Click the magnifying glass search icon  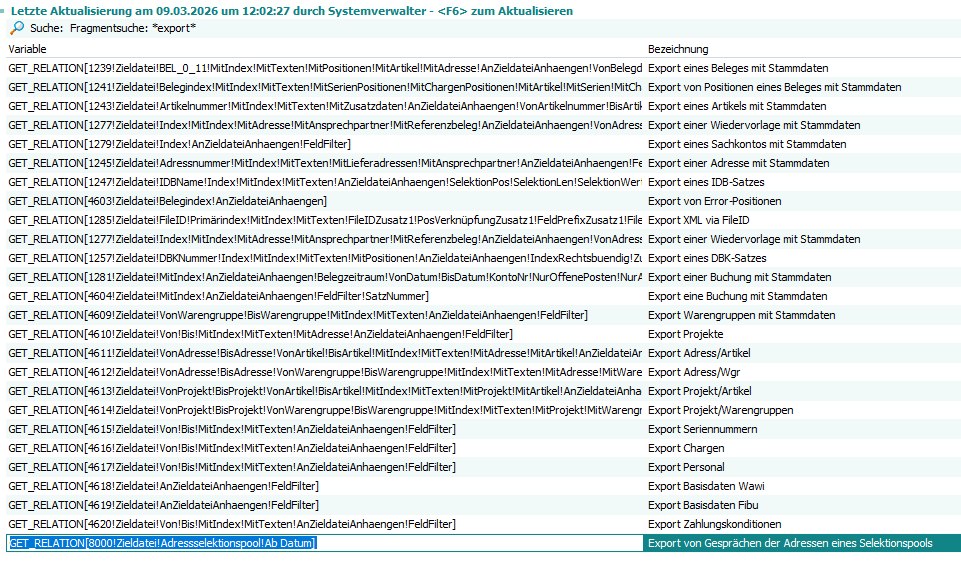tap(17, 28)
